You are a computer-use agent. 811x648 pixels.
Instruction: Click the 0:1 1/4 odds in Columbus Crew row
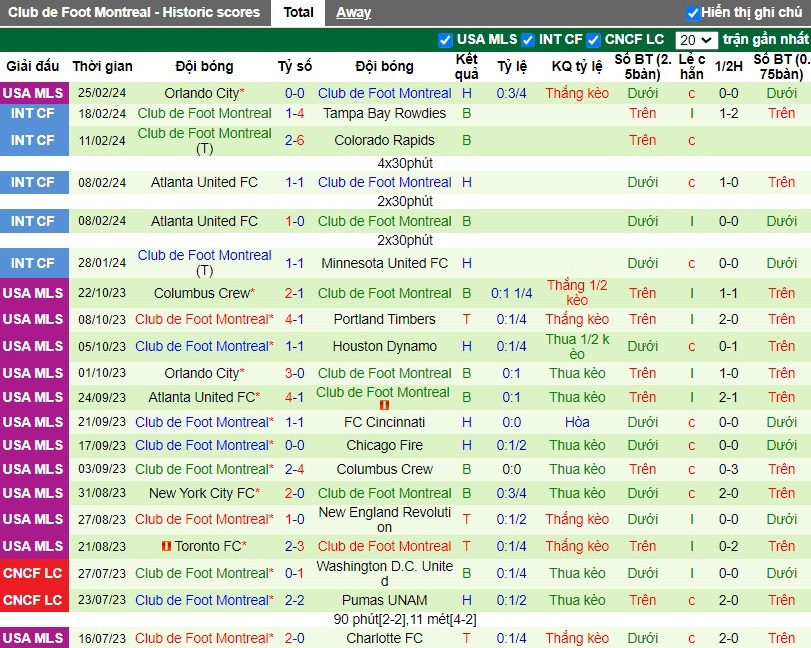pyautogui.click(x=511, y=293)
